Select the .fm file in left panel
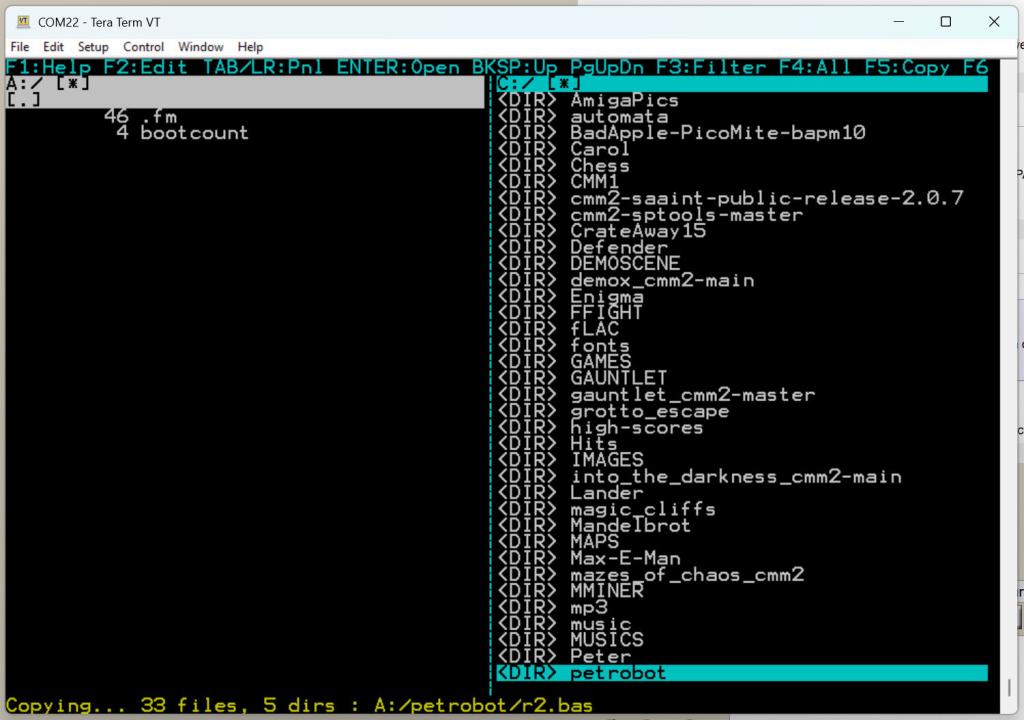The width and height of the screenshot is (1024, 720). click(158, 117)
